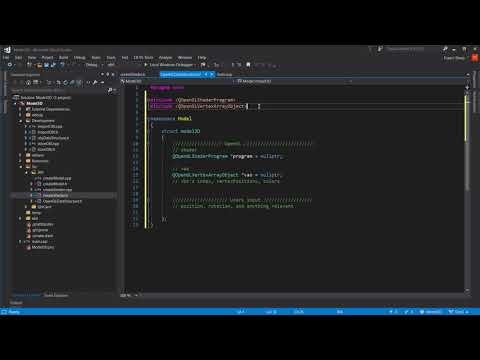Image resolution: width=480 pixels, height=360 pixels.
Task: Pin the active editor tab
Action: 206,74
